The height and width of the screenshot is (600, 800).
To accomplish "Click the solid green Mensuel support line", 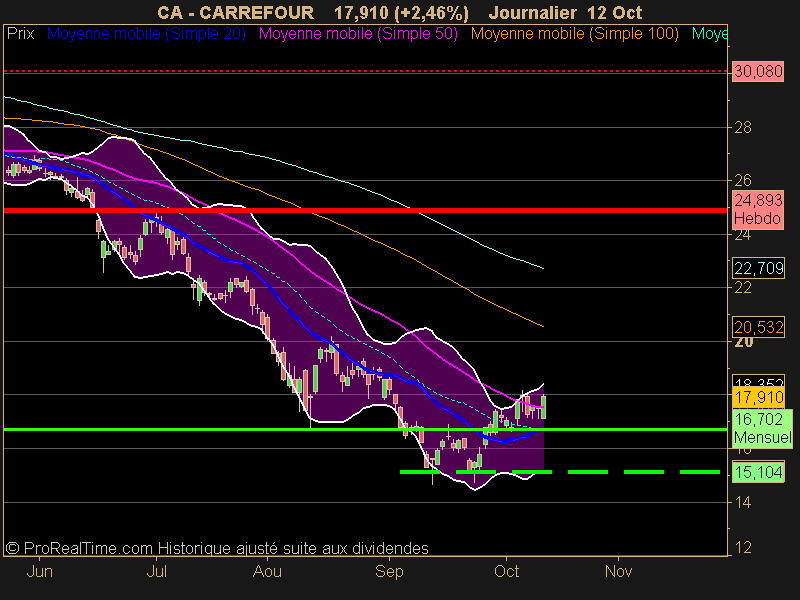I will (365, 430).
